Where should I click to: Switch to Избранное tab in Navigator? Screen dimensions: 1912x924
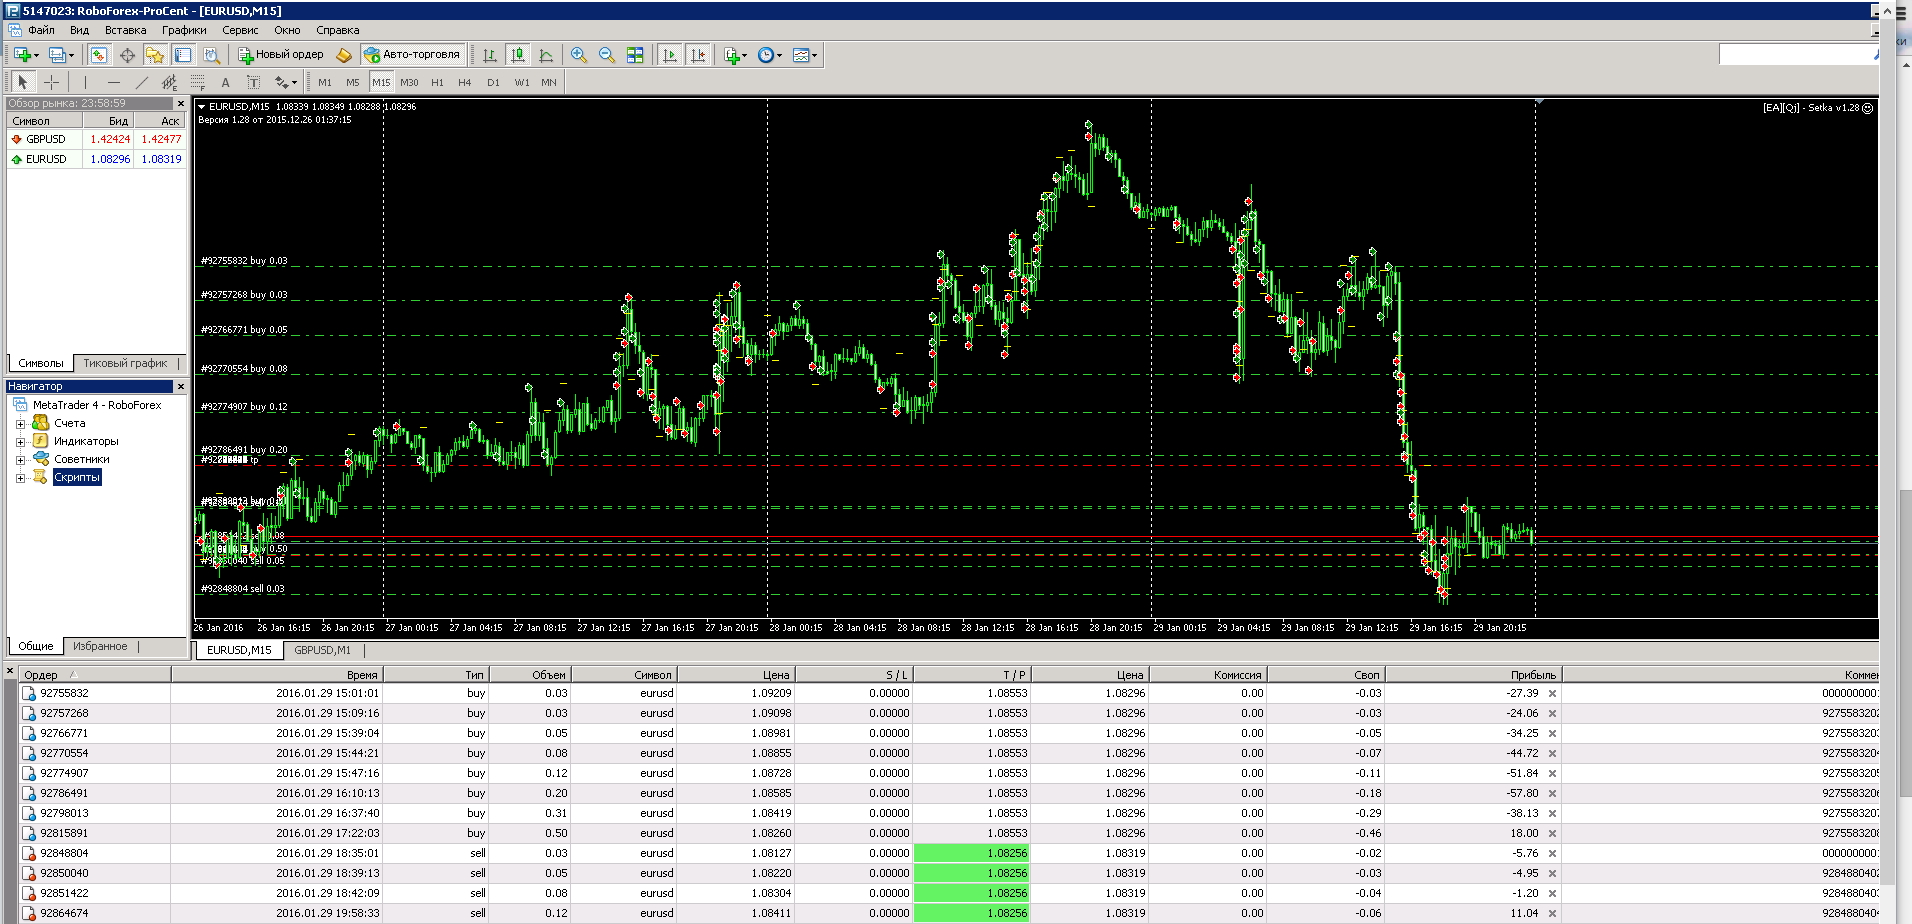(100, 646)
